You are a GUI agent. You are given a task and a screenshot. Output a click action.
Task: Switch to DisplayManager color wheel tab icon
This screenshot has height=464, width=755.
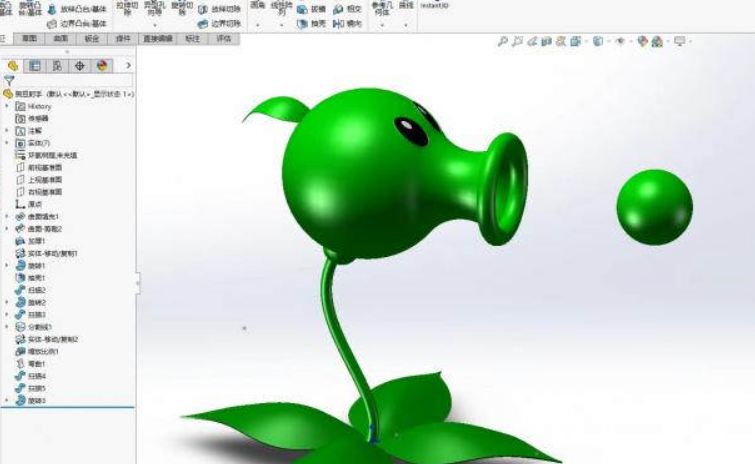coord(102,66)
